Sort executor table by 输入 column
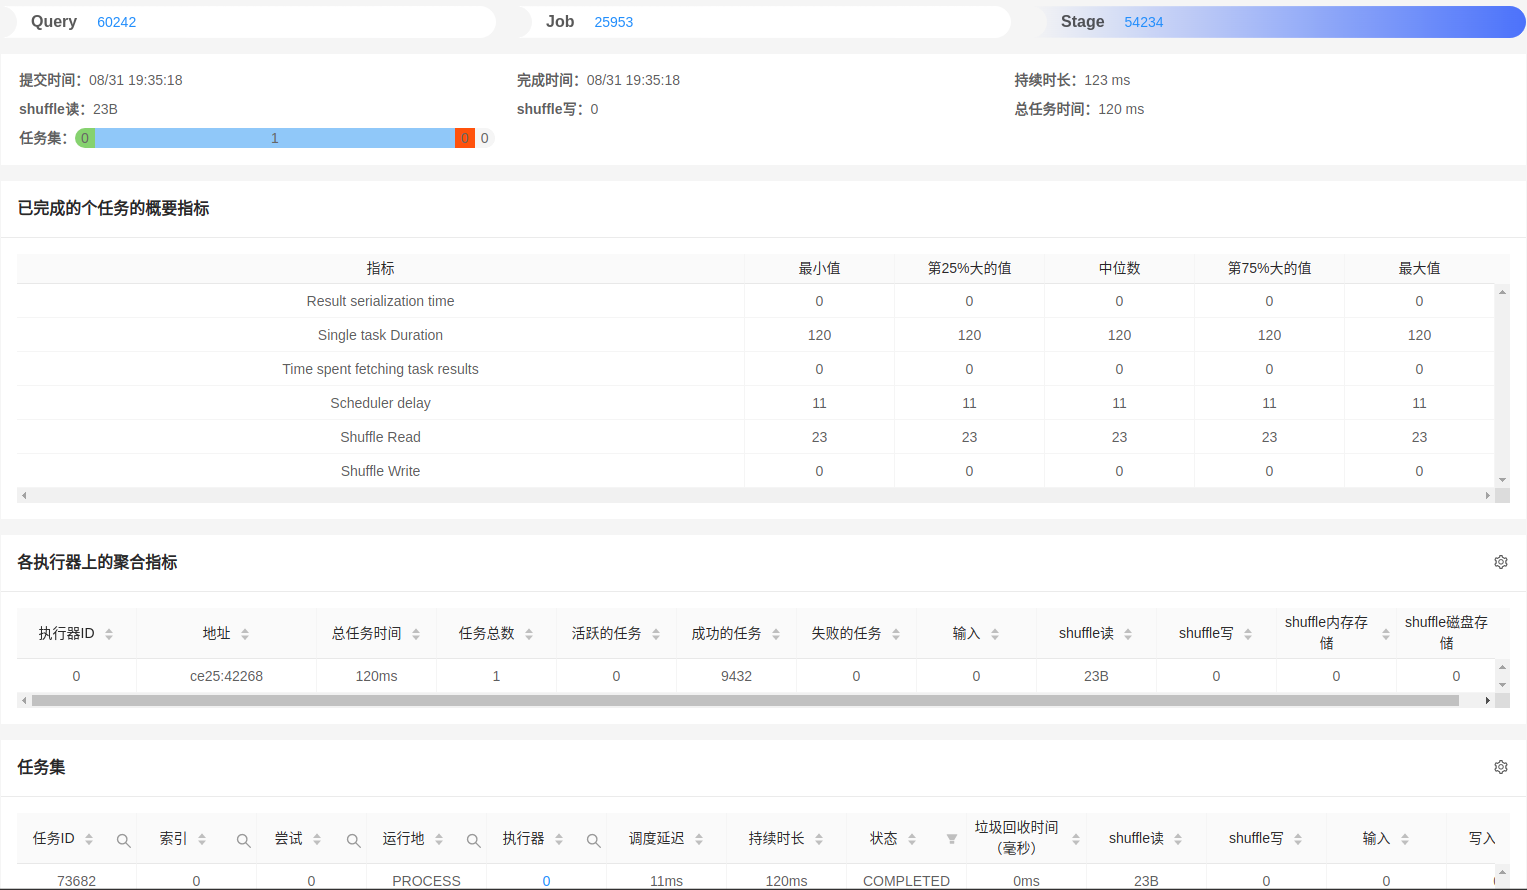This screenshot has height=890, width=1527. tap(995, 634)
